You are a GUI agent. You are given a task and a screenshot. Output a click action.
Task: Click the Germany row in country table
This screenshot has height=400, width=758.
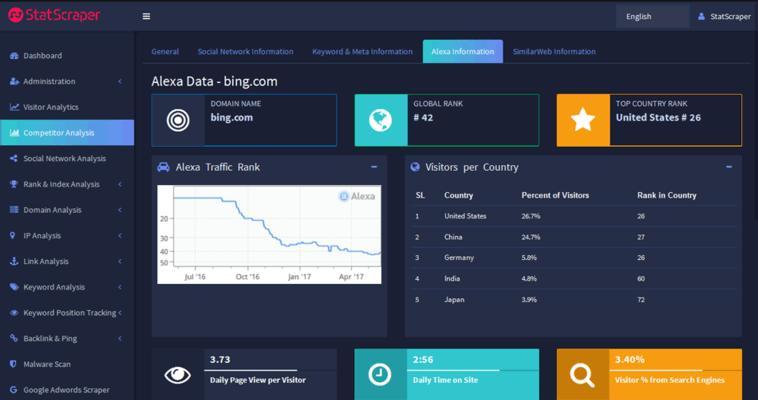(574, 258)
